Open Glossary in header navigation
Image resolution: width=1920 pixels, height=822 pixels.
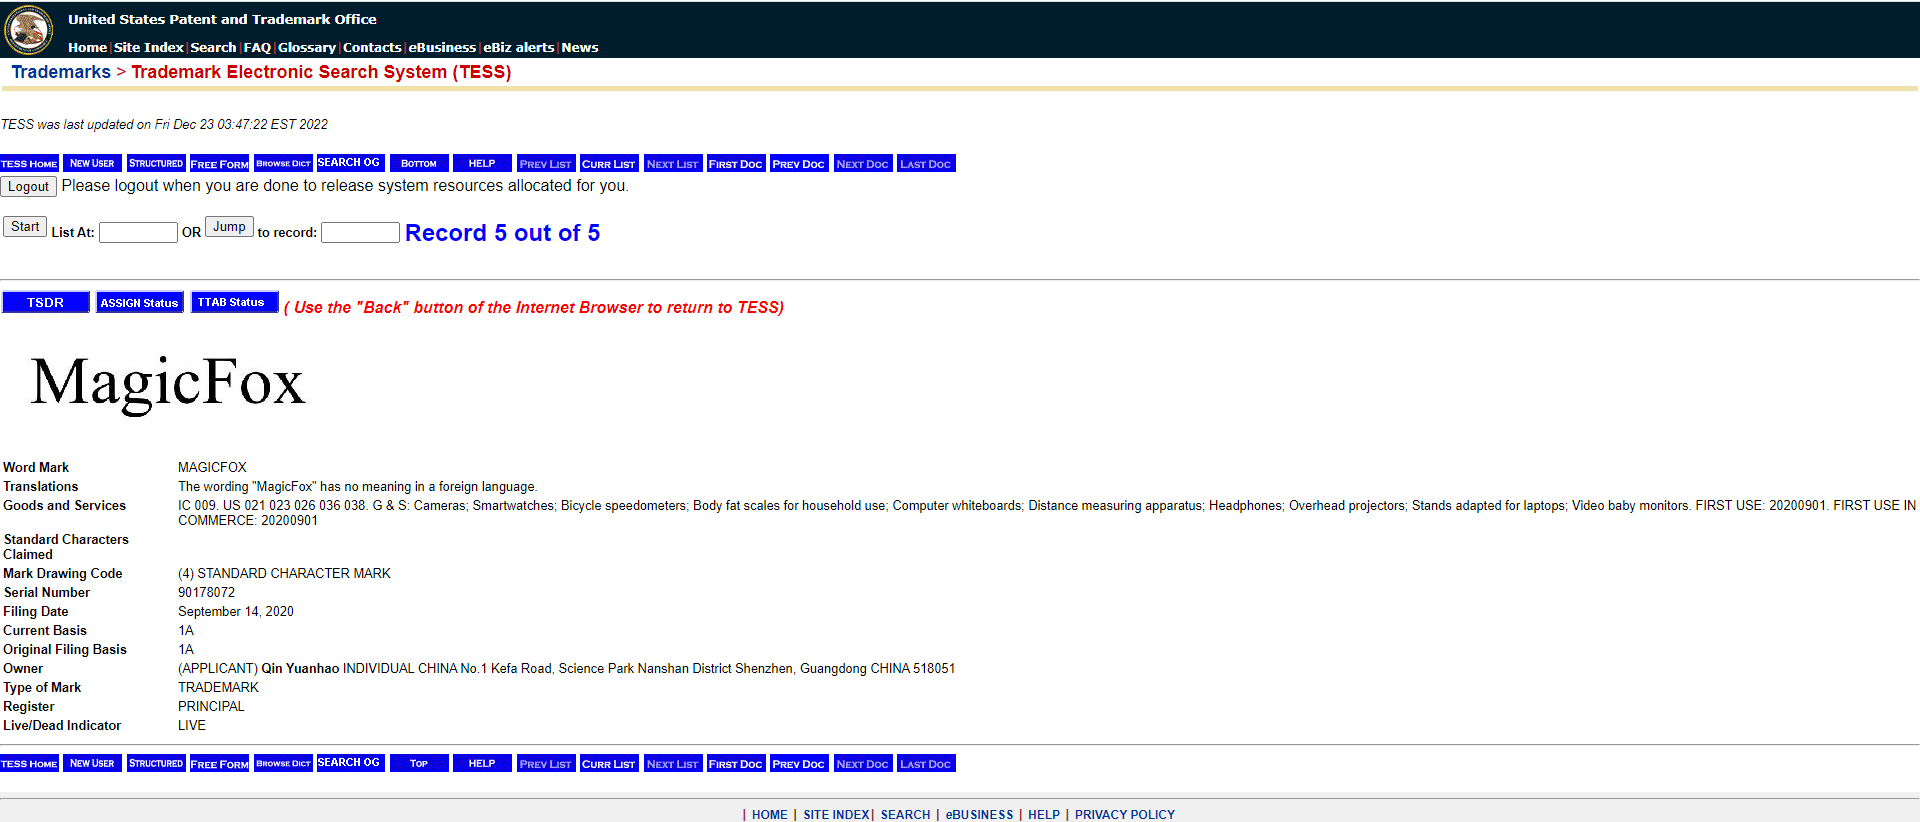click(x=307, y=48)
